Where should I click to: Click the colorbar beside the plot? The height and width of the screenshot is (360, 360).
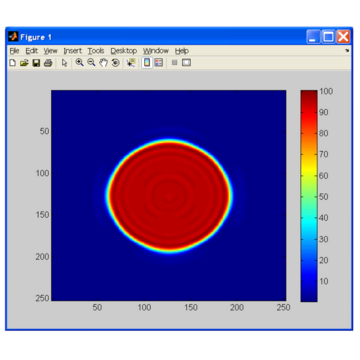309,196
